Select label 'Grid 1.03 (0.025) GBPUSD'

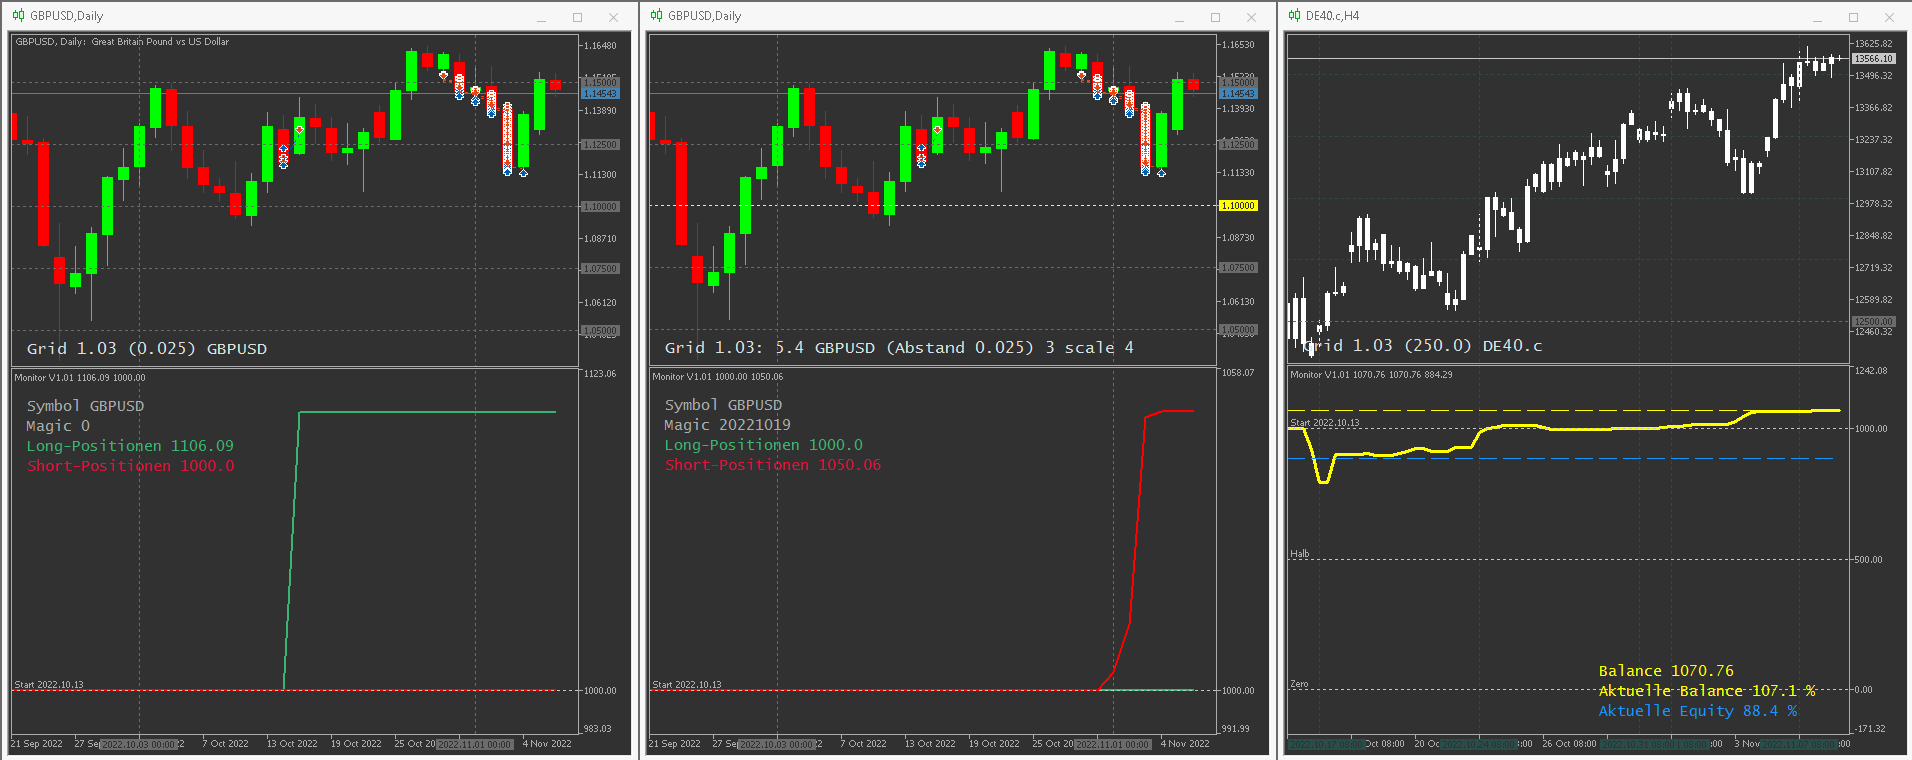pos(147,349)
